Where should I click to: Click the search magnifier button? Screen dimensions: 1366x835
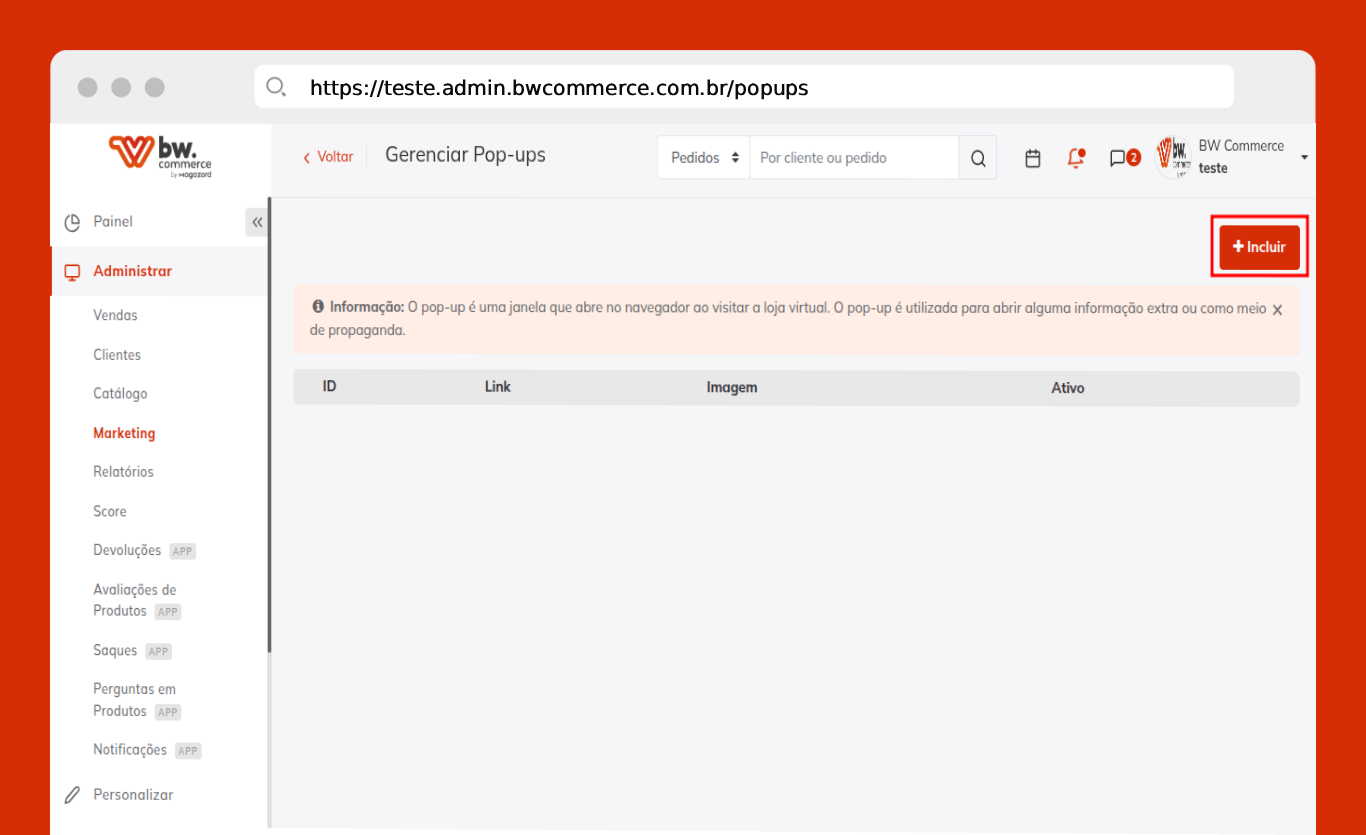pyautogui.click(x=978, y=158)
